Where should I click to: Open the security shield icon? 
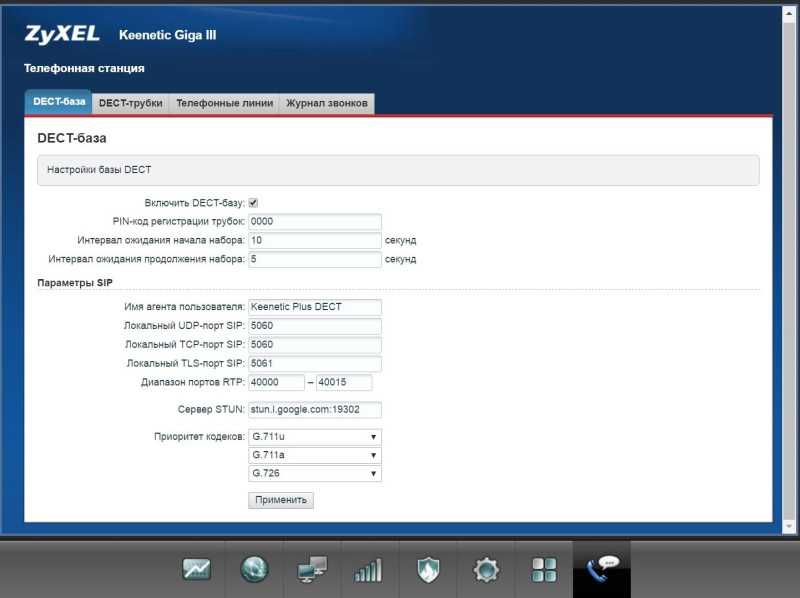tap(428, 569)
